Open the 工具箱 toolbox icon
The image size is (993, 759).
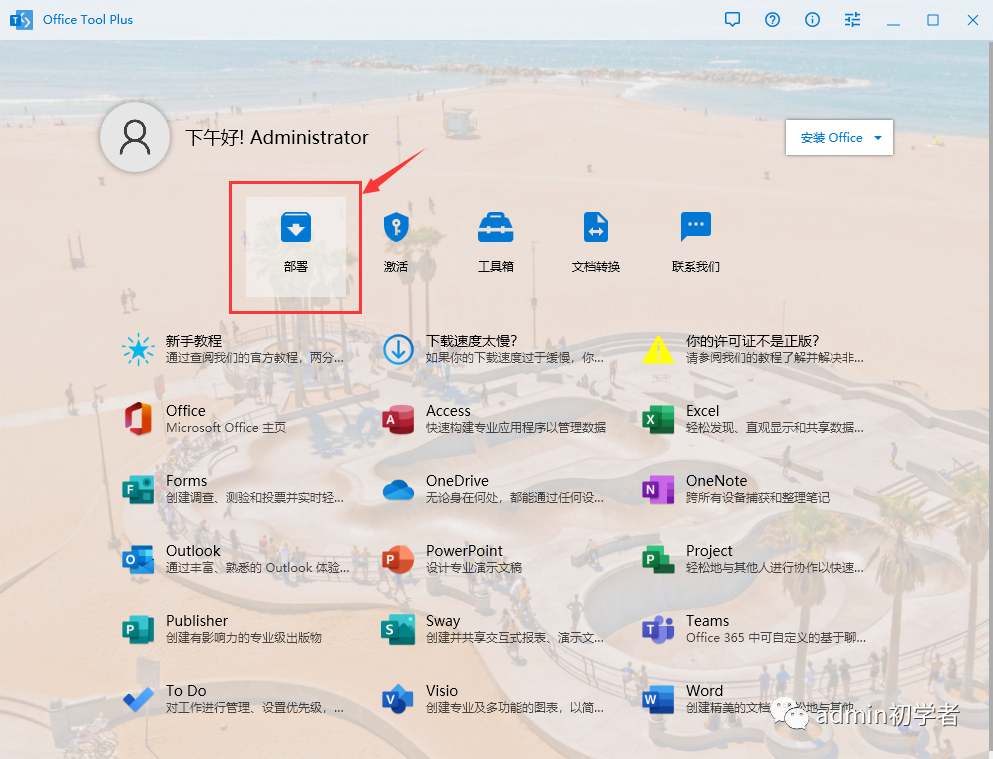point(495,227)
